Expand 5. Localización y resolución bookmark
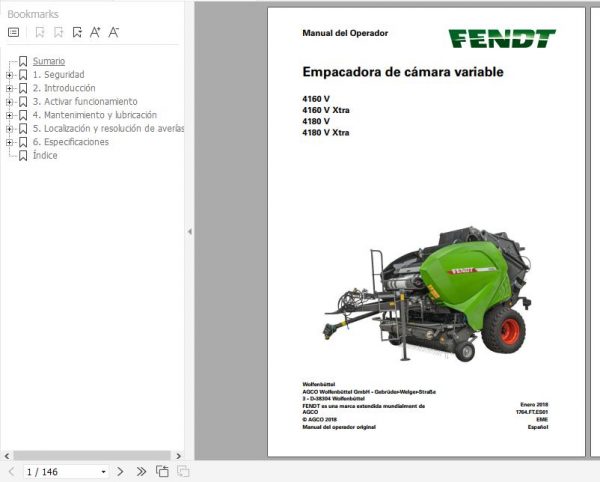The width and height of the screenshot is (600, 482). [9, 129]
